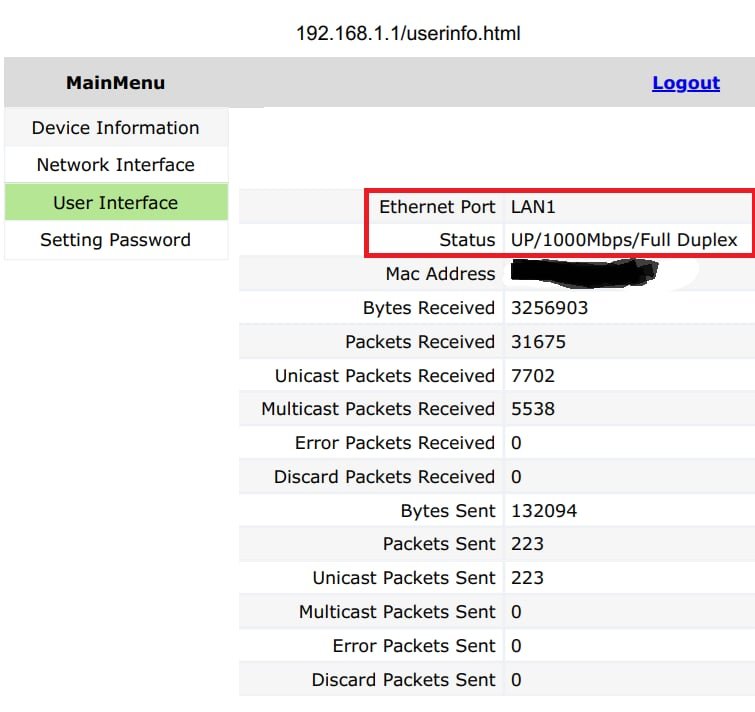The width and height of the screenshot is (755, 712).
Task: Click the MainMenu header
Action: pos(115,83)
